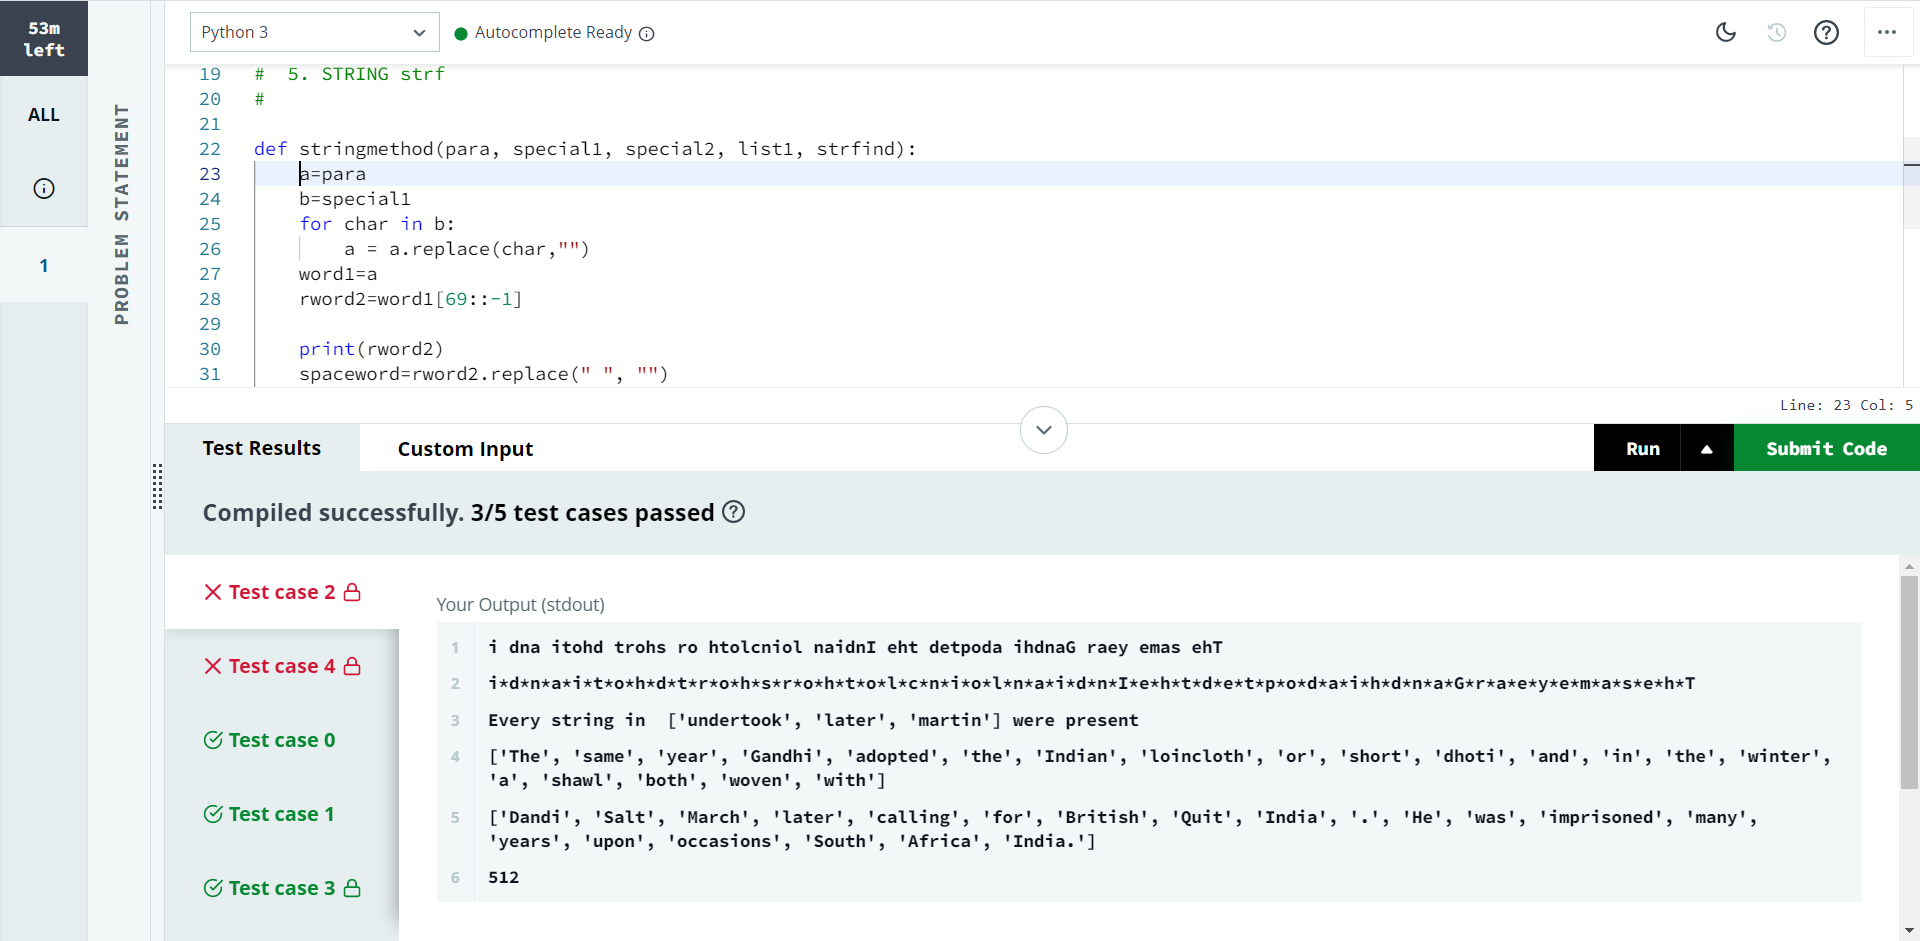The height and width of the screenshot is (941, 1920).
Task: Switch to the Custom Input tab
Action: pos(465,448)
